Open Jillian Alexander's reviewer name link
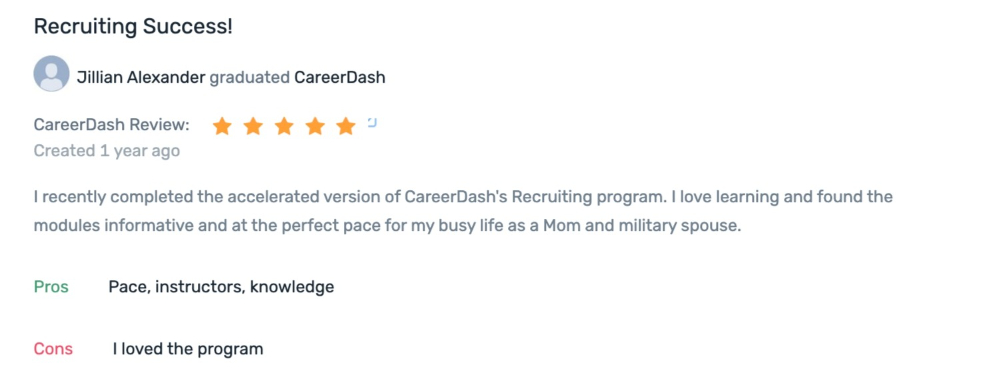 [x=141, y=78]
